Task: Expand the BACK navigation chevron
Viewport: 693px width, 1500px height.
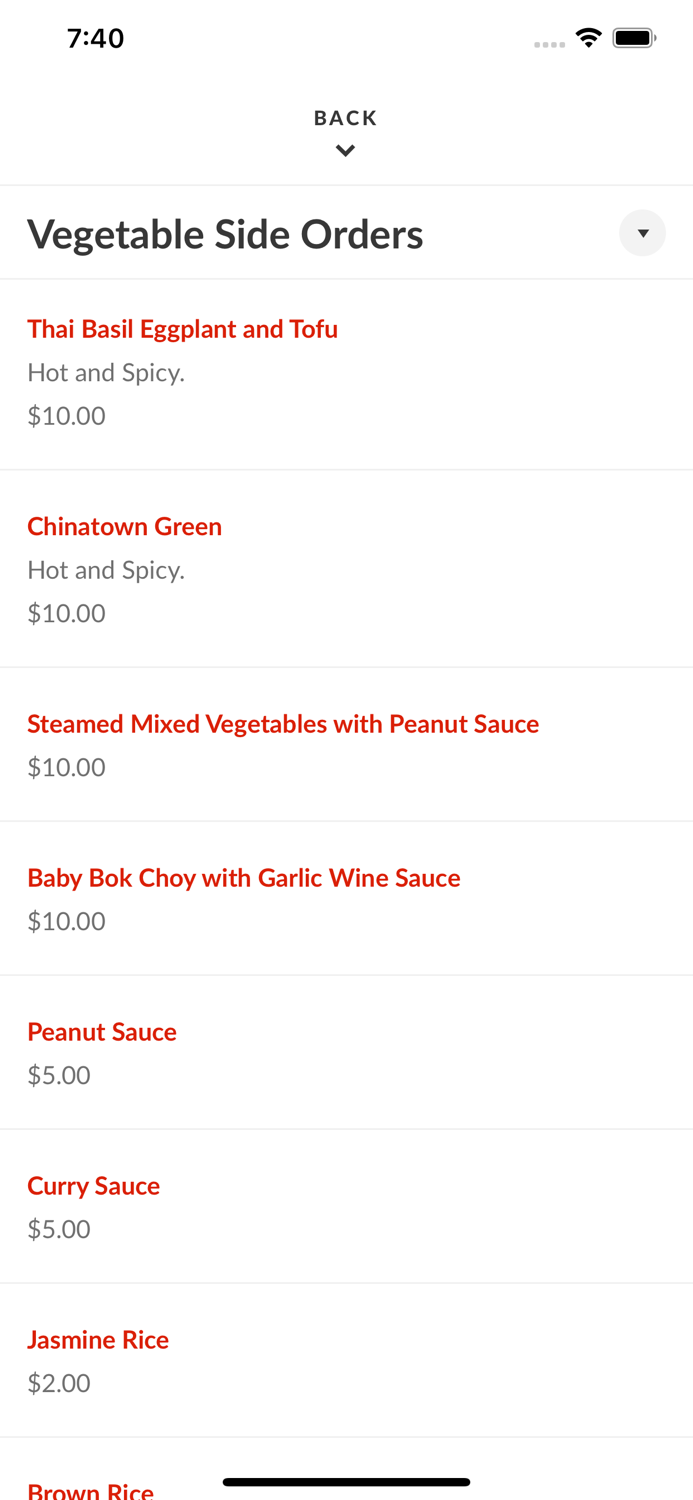Action: [345, 150]
